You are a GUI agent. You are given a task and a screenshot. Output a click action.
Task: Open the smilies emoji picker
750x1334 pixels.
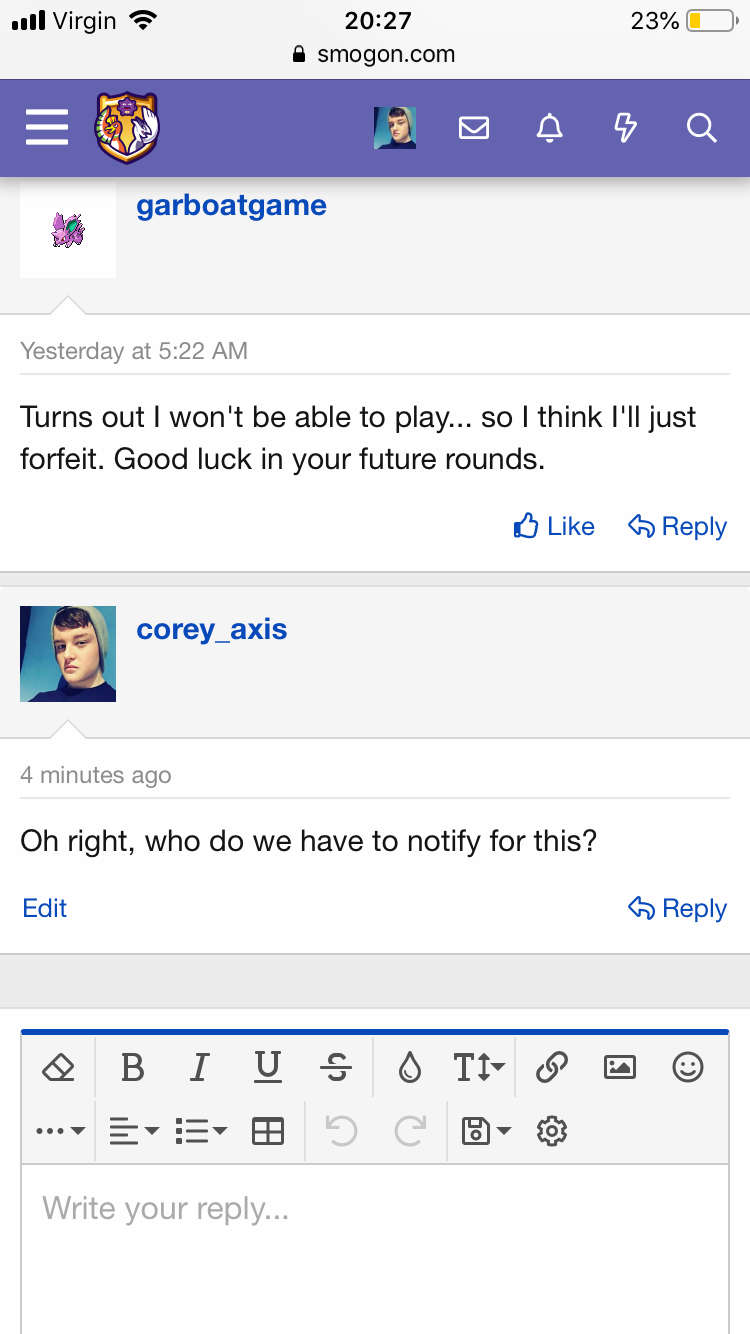click(688, 1068)
